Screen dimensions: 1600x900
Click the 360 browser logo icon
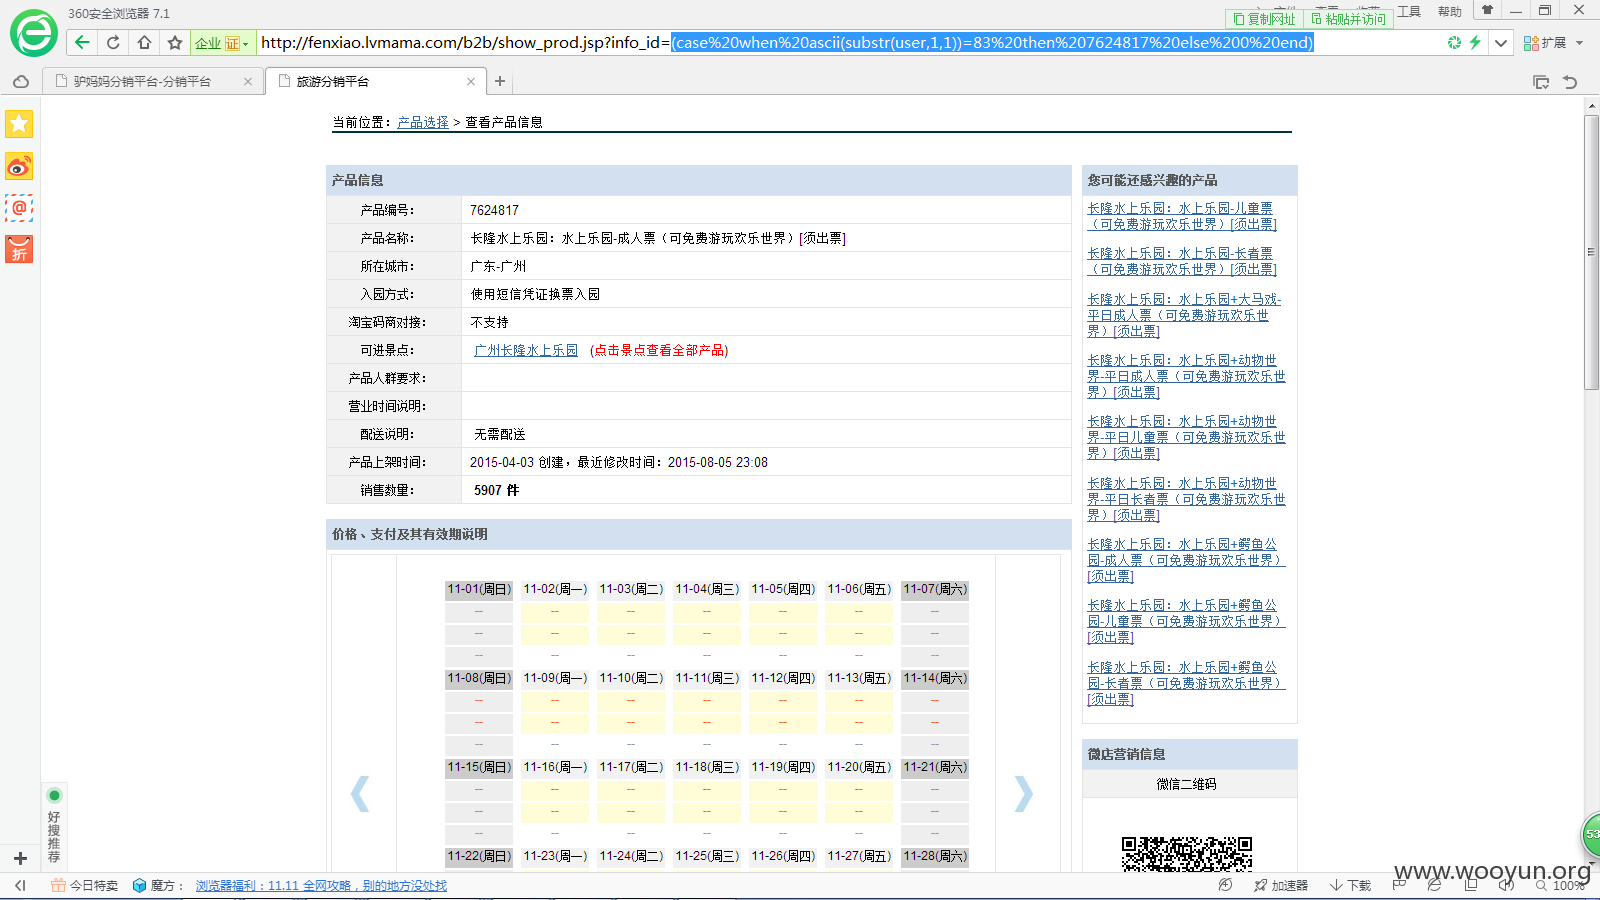tap(34, 34)
